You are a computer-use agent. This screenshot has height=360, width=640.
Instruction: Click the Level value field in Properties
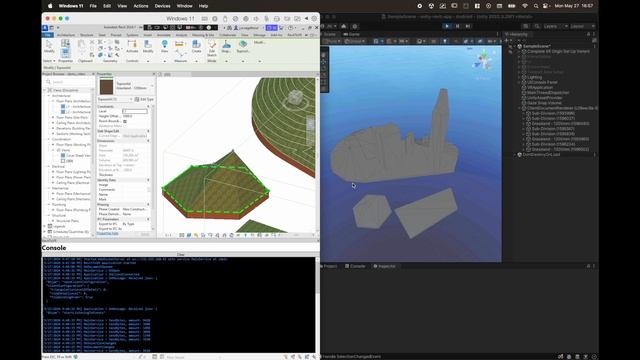pos(135,111)
